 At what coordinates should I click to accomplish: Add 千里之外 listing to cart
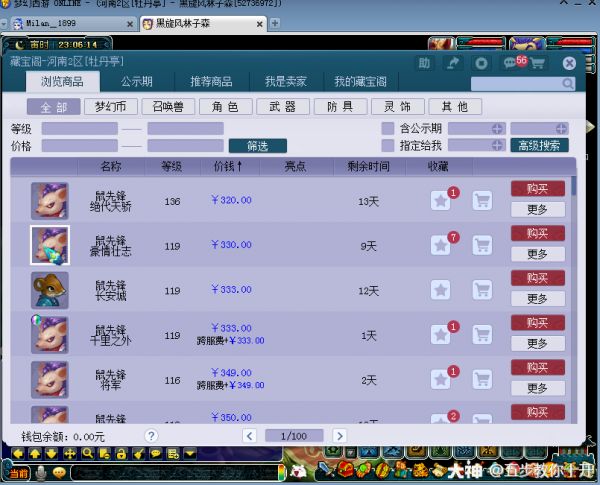(482, 335)
